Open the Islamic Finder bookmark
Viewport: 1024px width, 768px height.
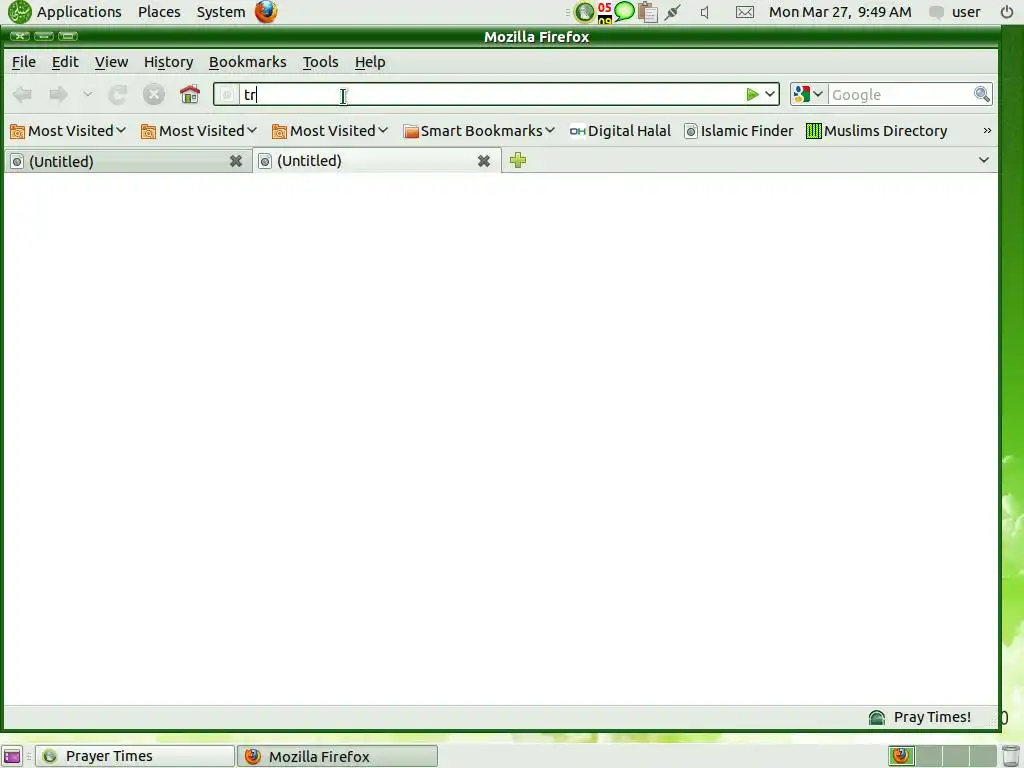[739, 131]
